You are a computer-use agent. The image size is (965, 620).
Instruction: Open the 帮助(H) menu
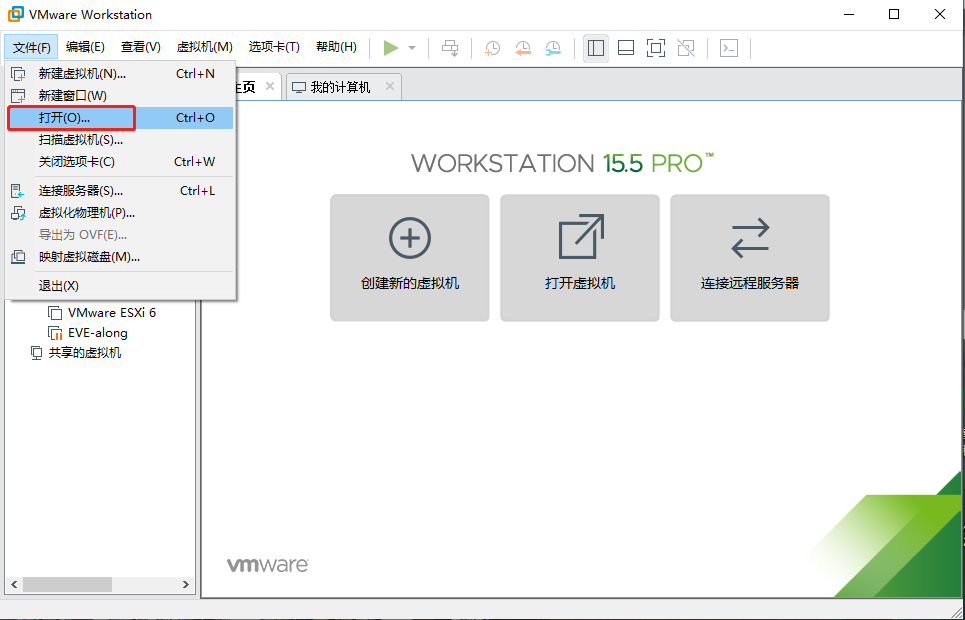[x=336, y=47]
